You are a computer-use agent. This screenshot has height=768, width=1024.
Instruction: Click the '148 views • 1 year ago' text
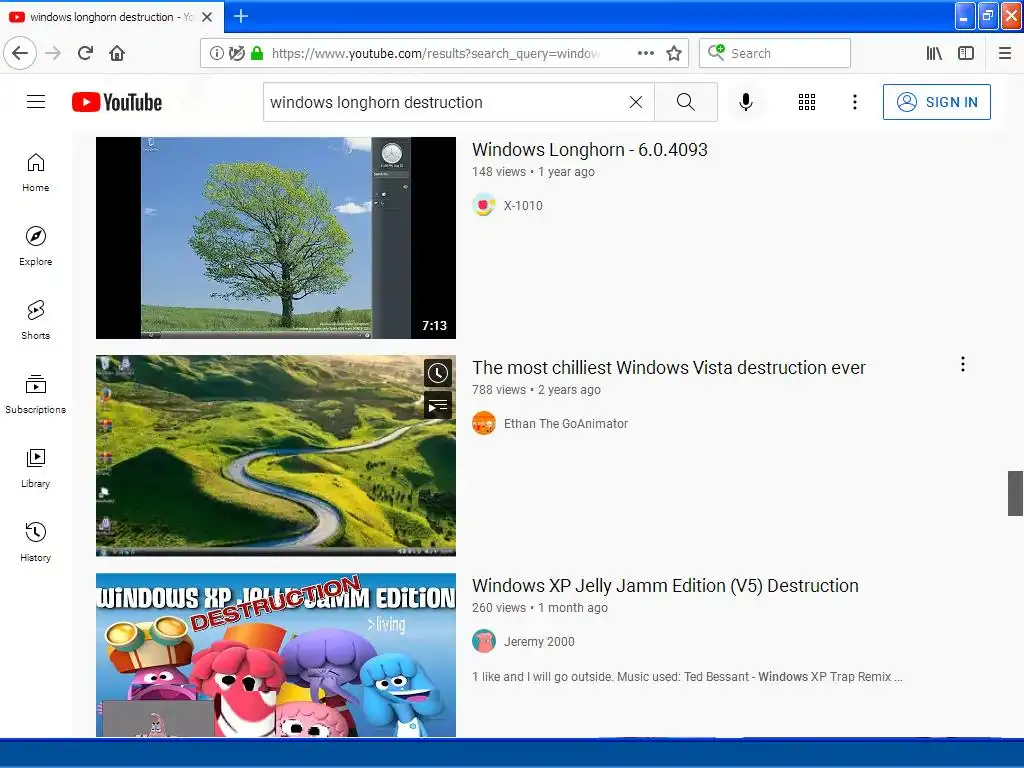(534, 172)
